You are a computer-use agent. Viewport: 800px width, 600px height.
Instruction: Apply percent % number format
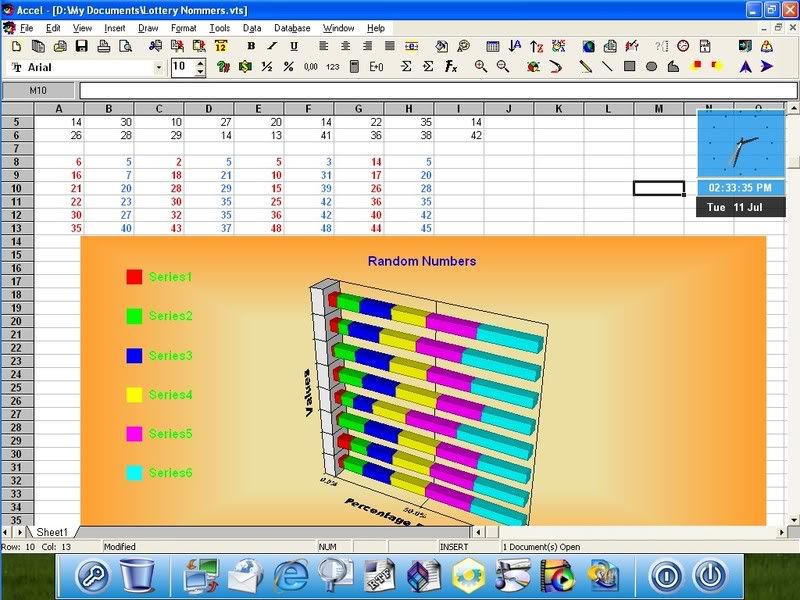288,66
